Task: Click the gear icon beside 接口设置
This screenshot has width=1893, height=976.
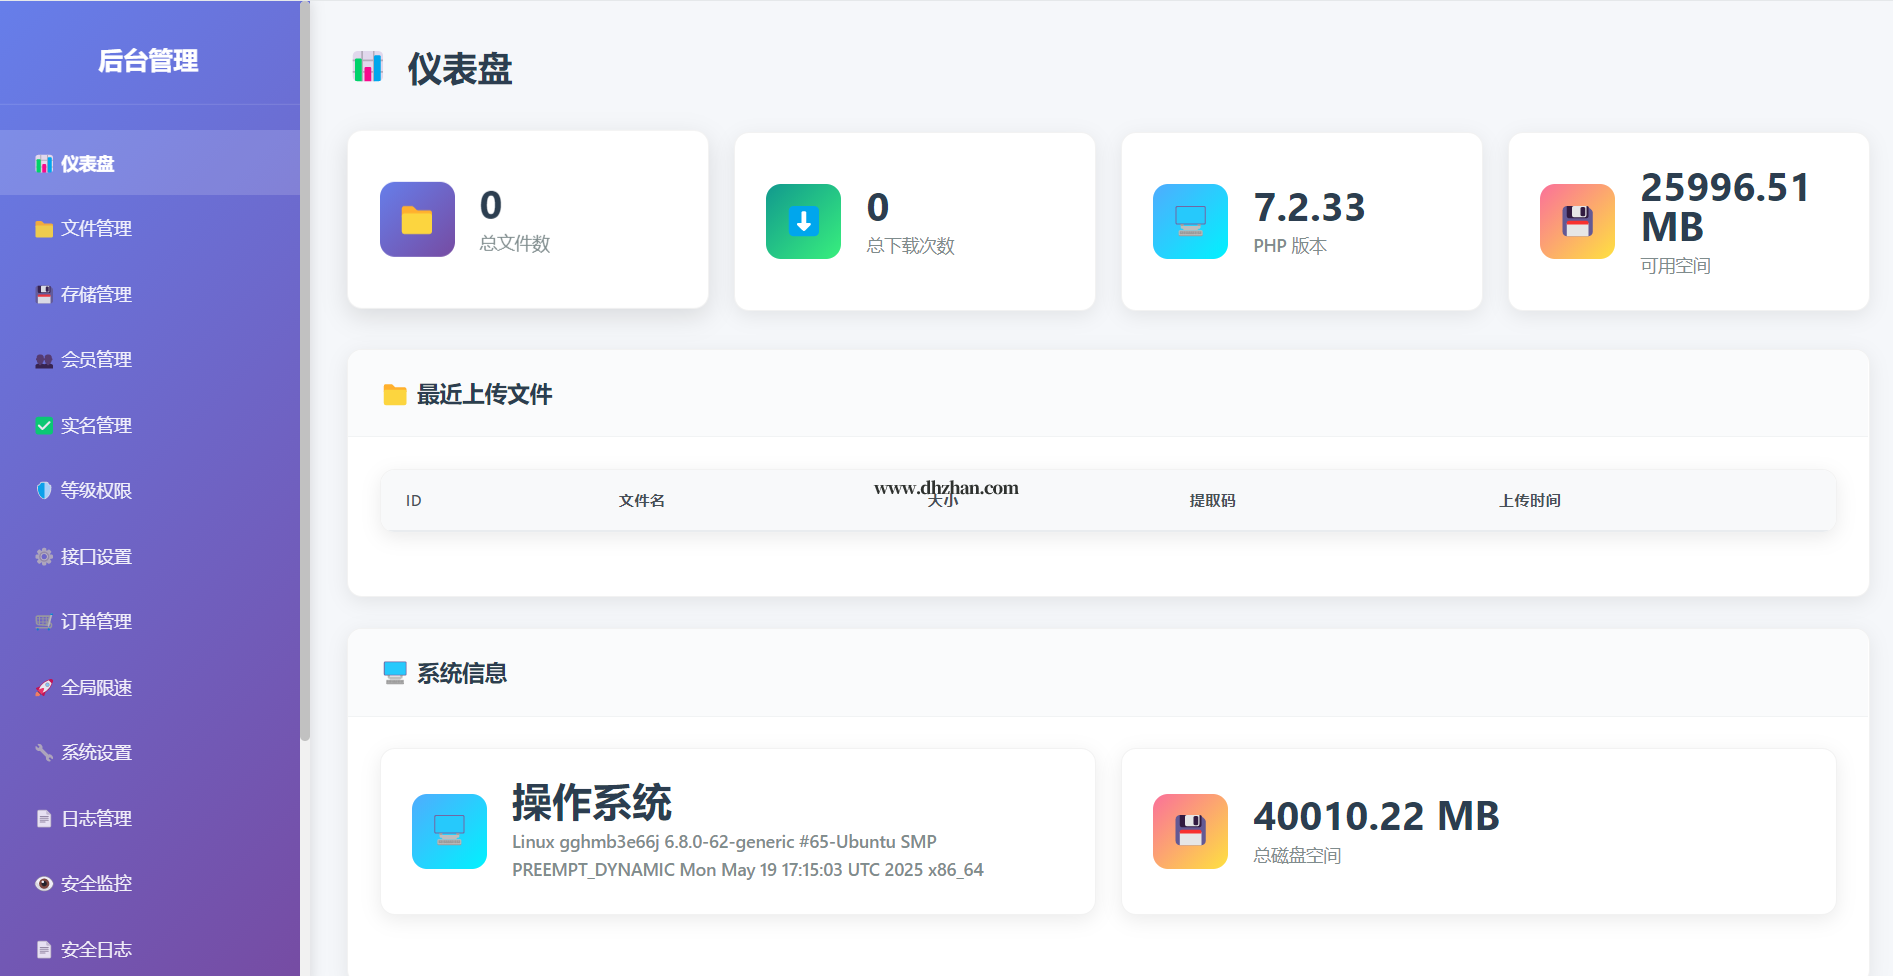Action: (44, 557)
